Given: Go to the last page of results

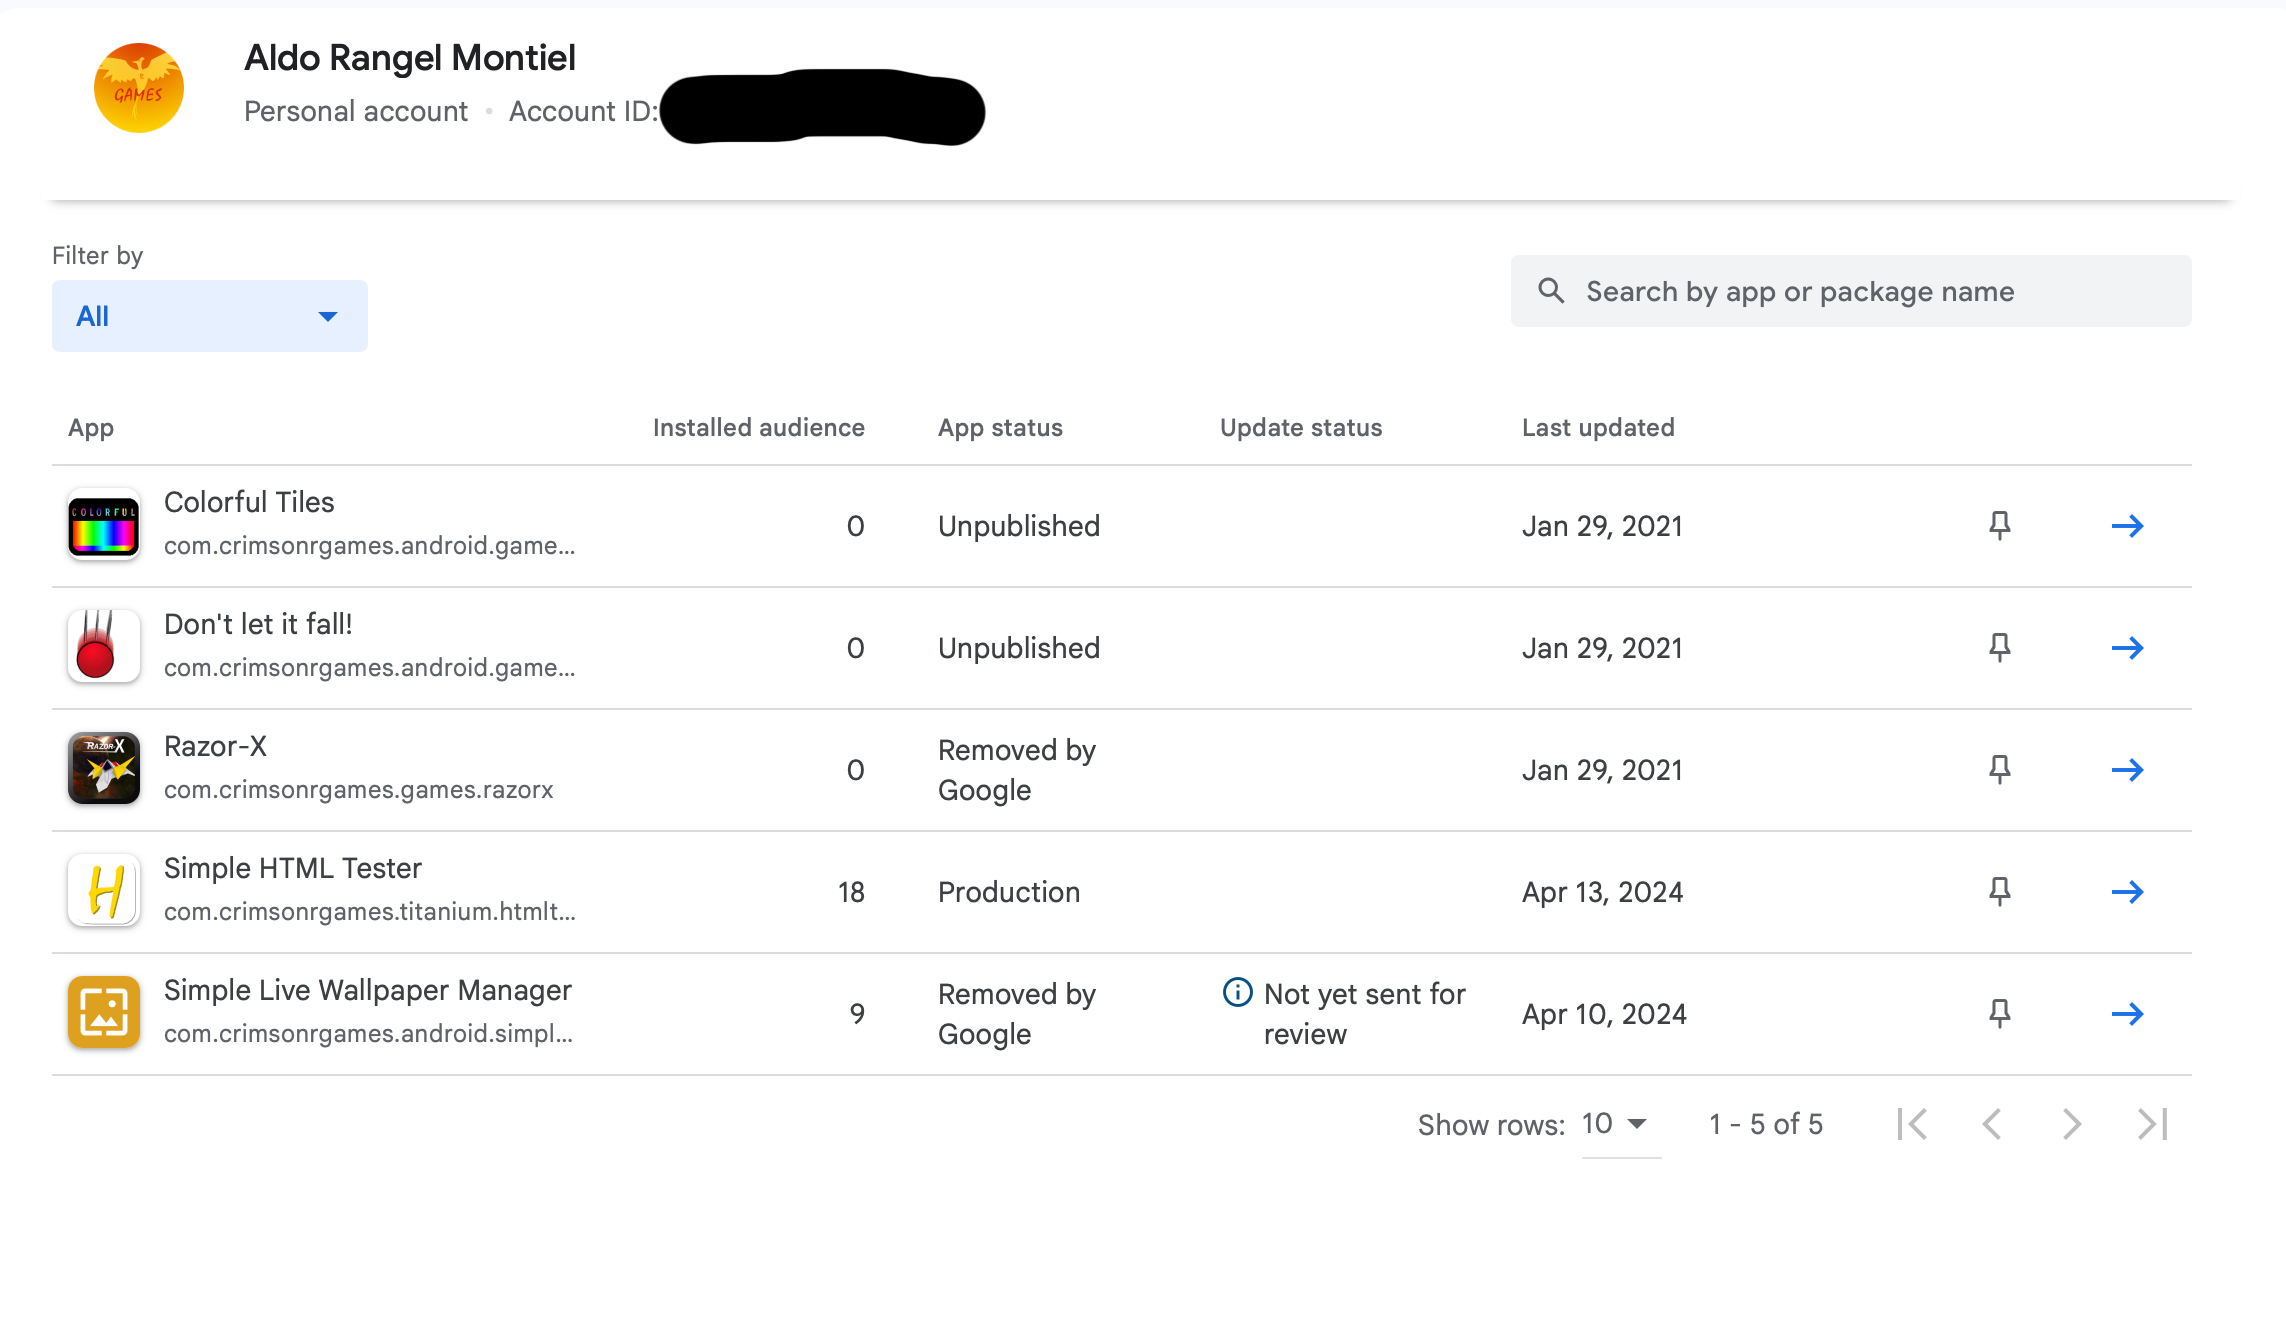Looking at the screenshot, I should coord(2152,1124).
